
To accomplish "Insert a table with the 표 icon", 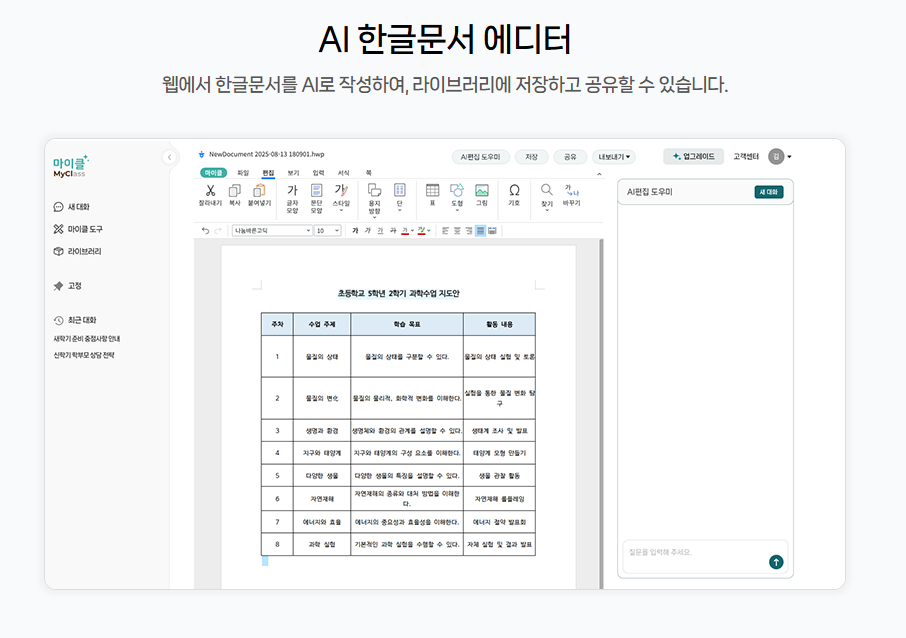I will coord(432,191).
